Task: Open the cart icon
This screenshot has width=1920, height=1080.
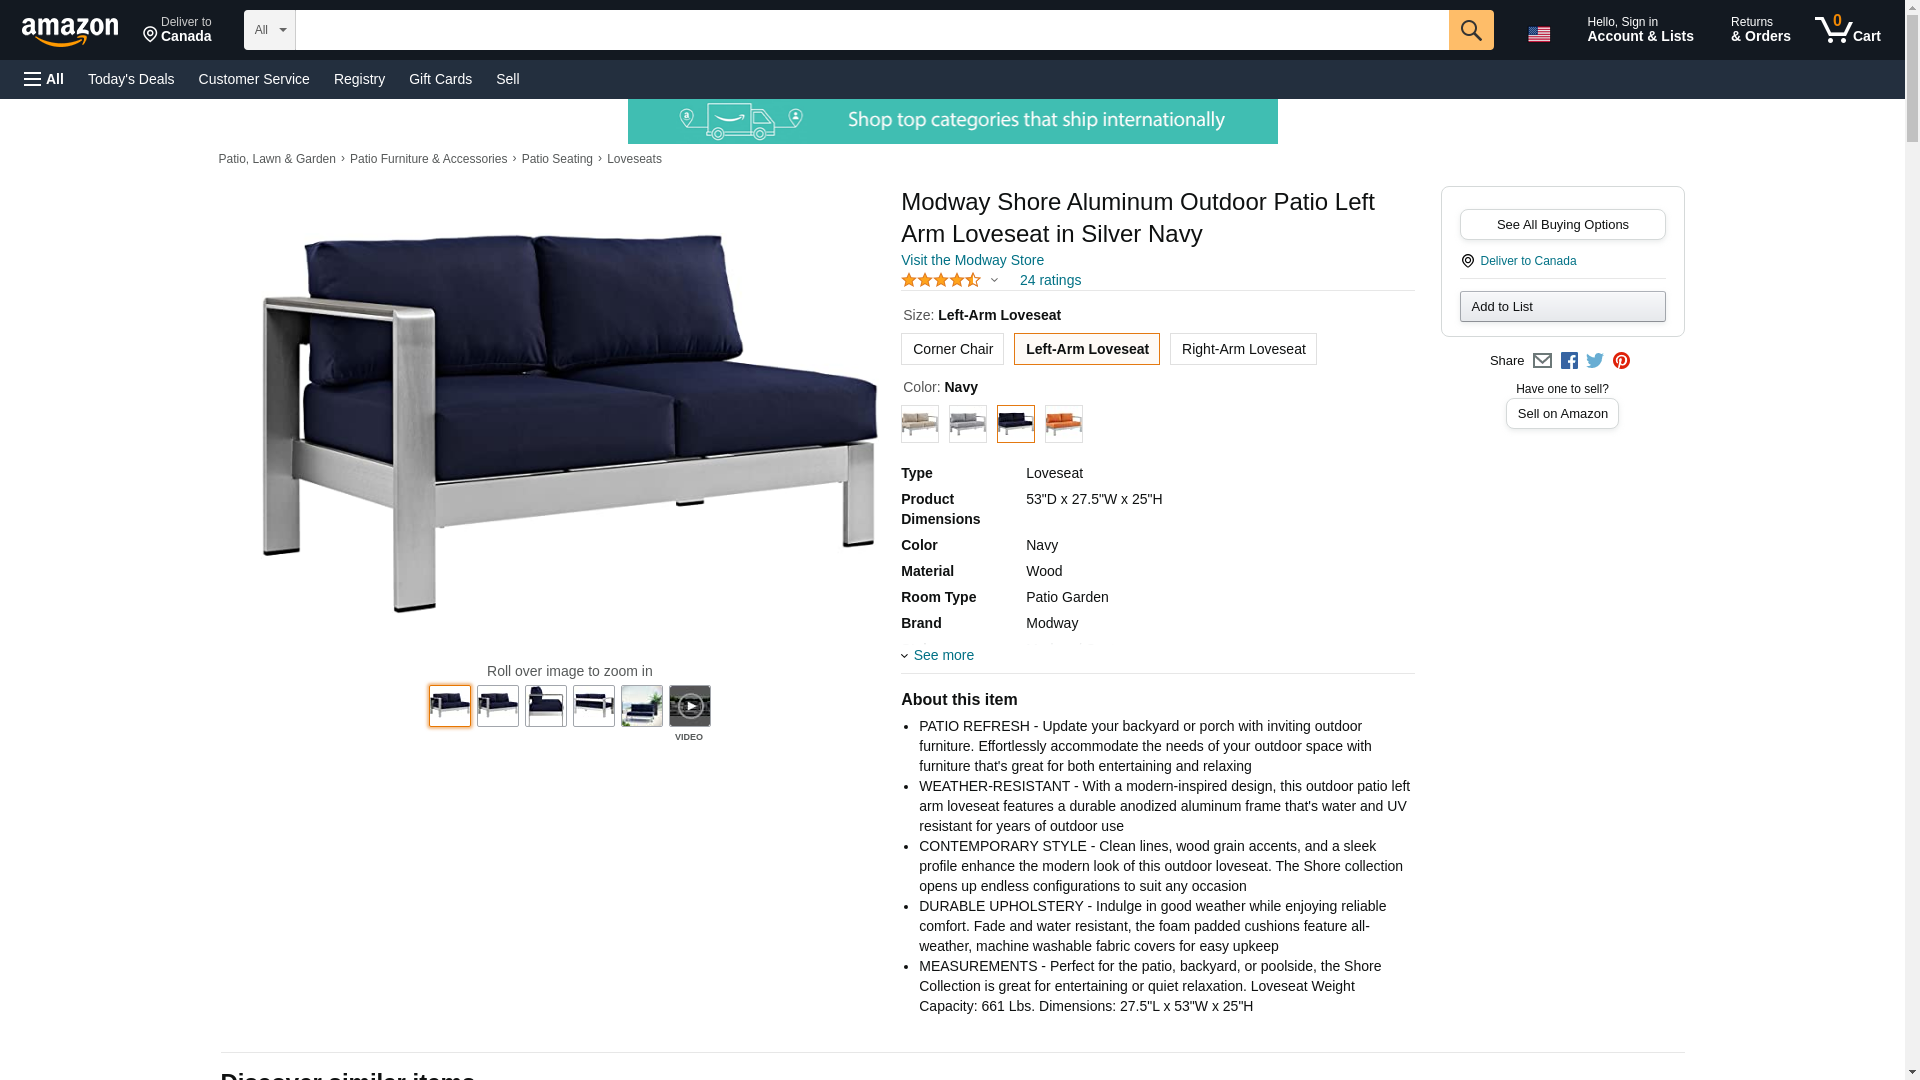Action: 1848,30
